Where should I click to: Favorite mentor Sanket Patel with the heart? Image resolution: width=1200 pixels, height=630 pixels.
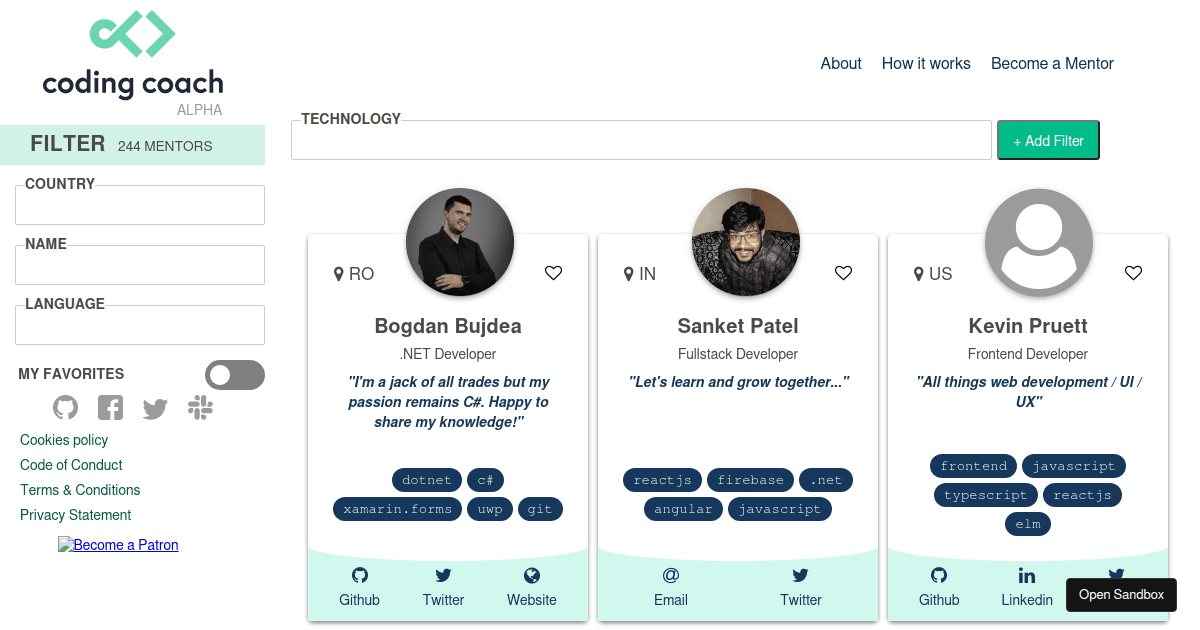click(x=843, y=272)
